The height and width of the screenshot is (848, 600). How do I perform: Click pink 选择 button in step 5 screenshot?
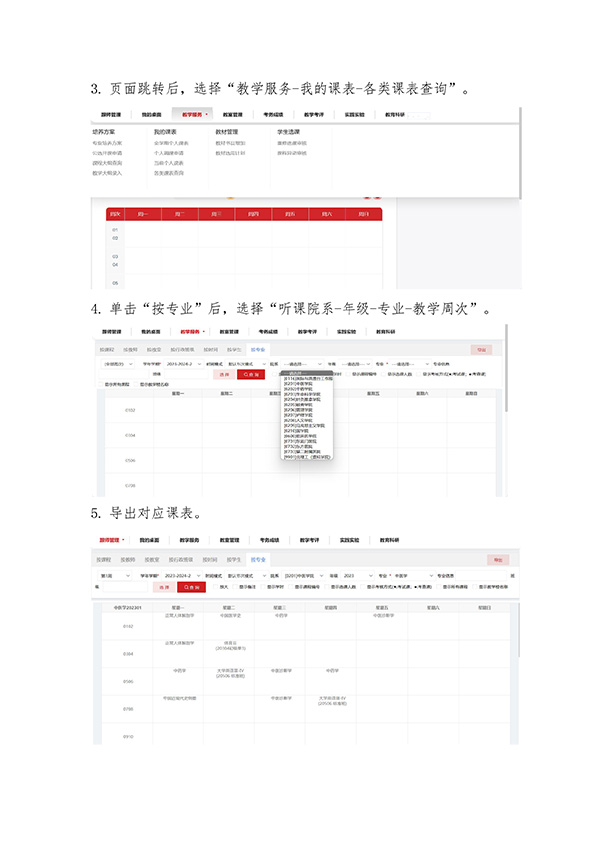click(164, 587)
